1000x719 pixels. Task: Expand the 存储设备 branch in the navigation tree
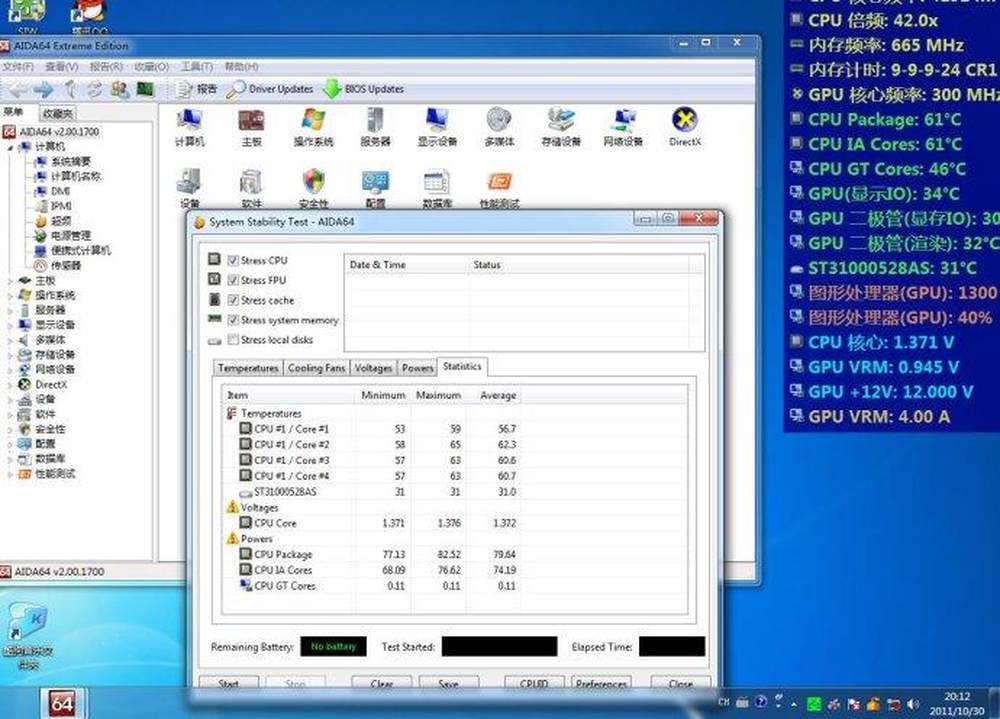click(x=10, y=355)
